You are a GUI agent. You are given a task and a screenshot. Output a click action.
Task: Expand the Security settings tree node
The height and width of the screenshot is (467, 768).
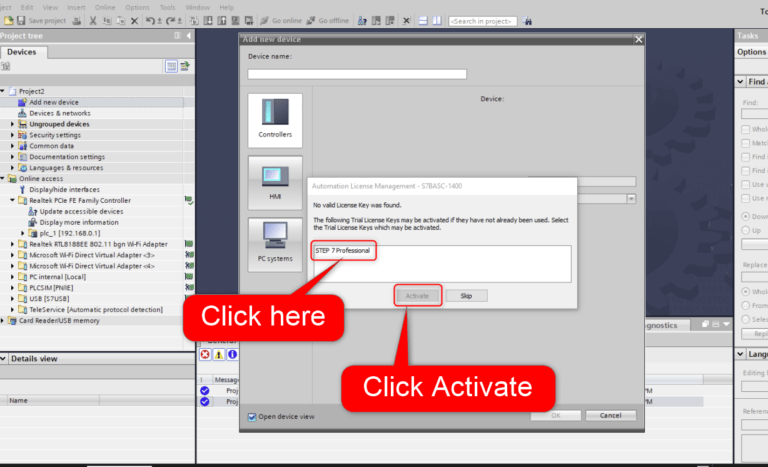coord(13,135)
